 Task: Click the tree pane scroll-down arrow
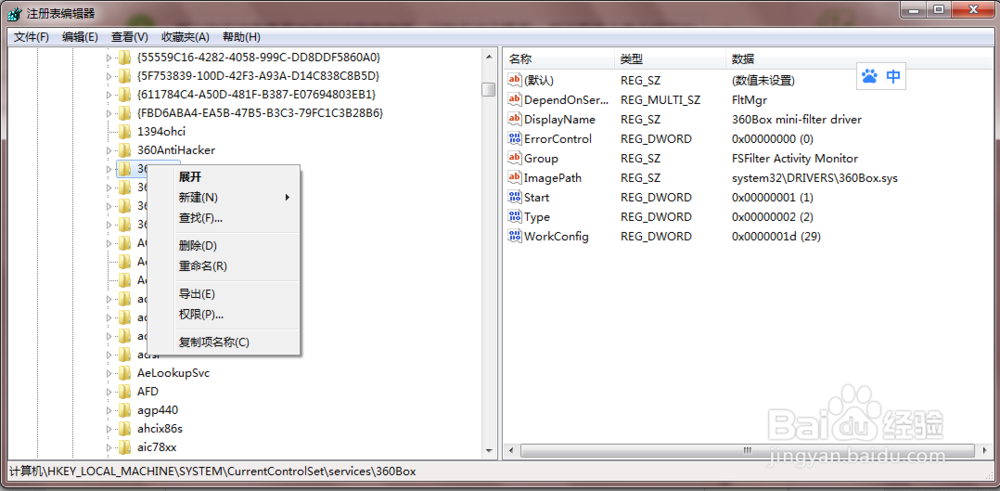point(489,451)
